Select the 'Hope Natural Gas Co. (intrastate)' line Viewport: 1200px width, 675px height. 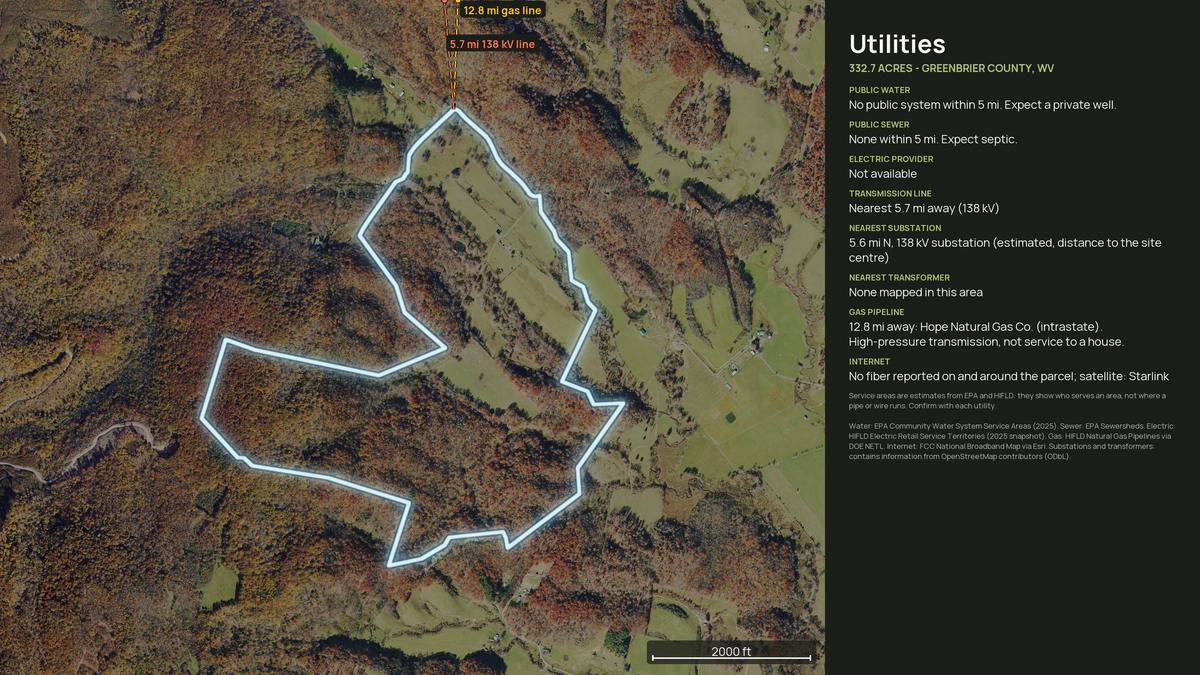tap(976, 327)
